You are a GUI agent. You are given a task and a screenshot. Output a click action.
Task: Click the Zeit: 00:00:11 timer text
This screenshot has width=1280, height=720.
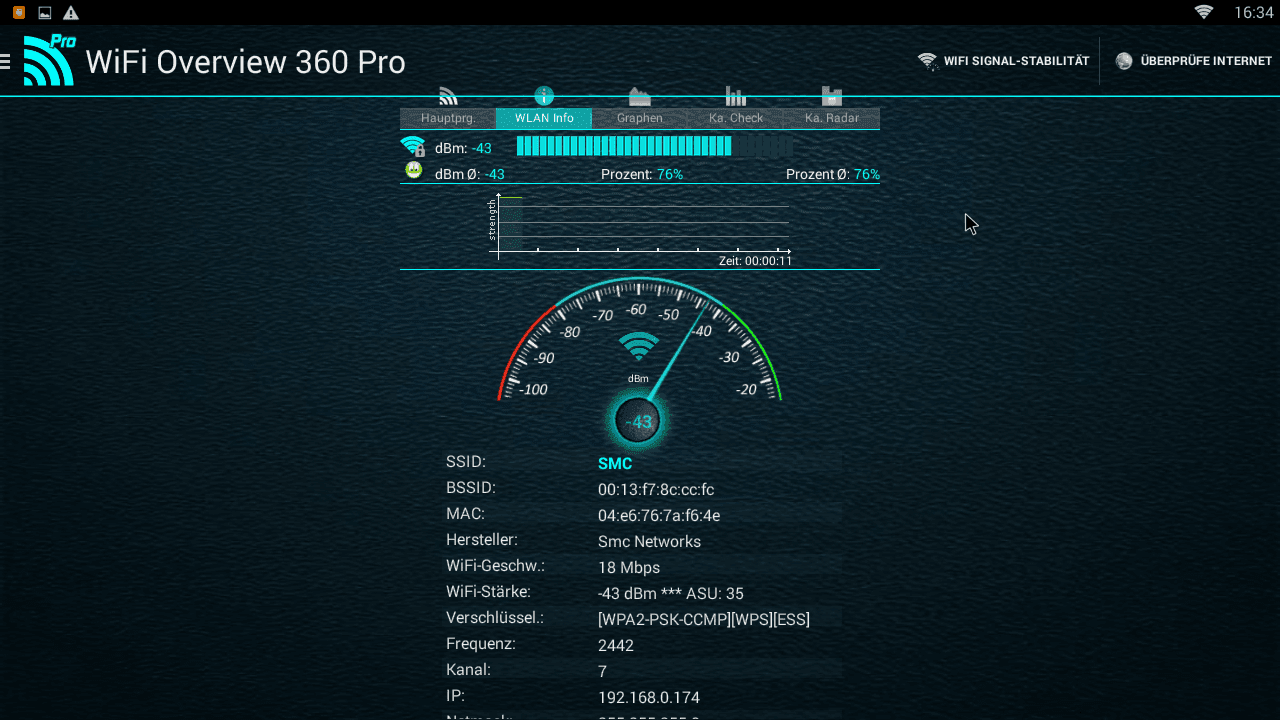point(755,261)
